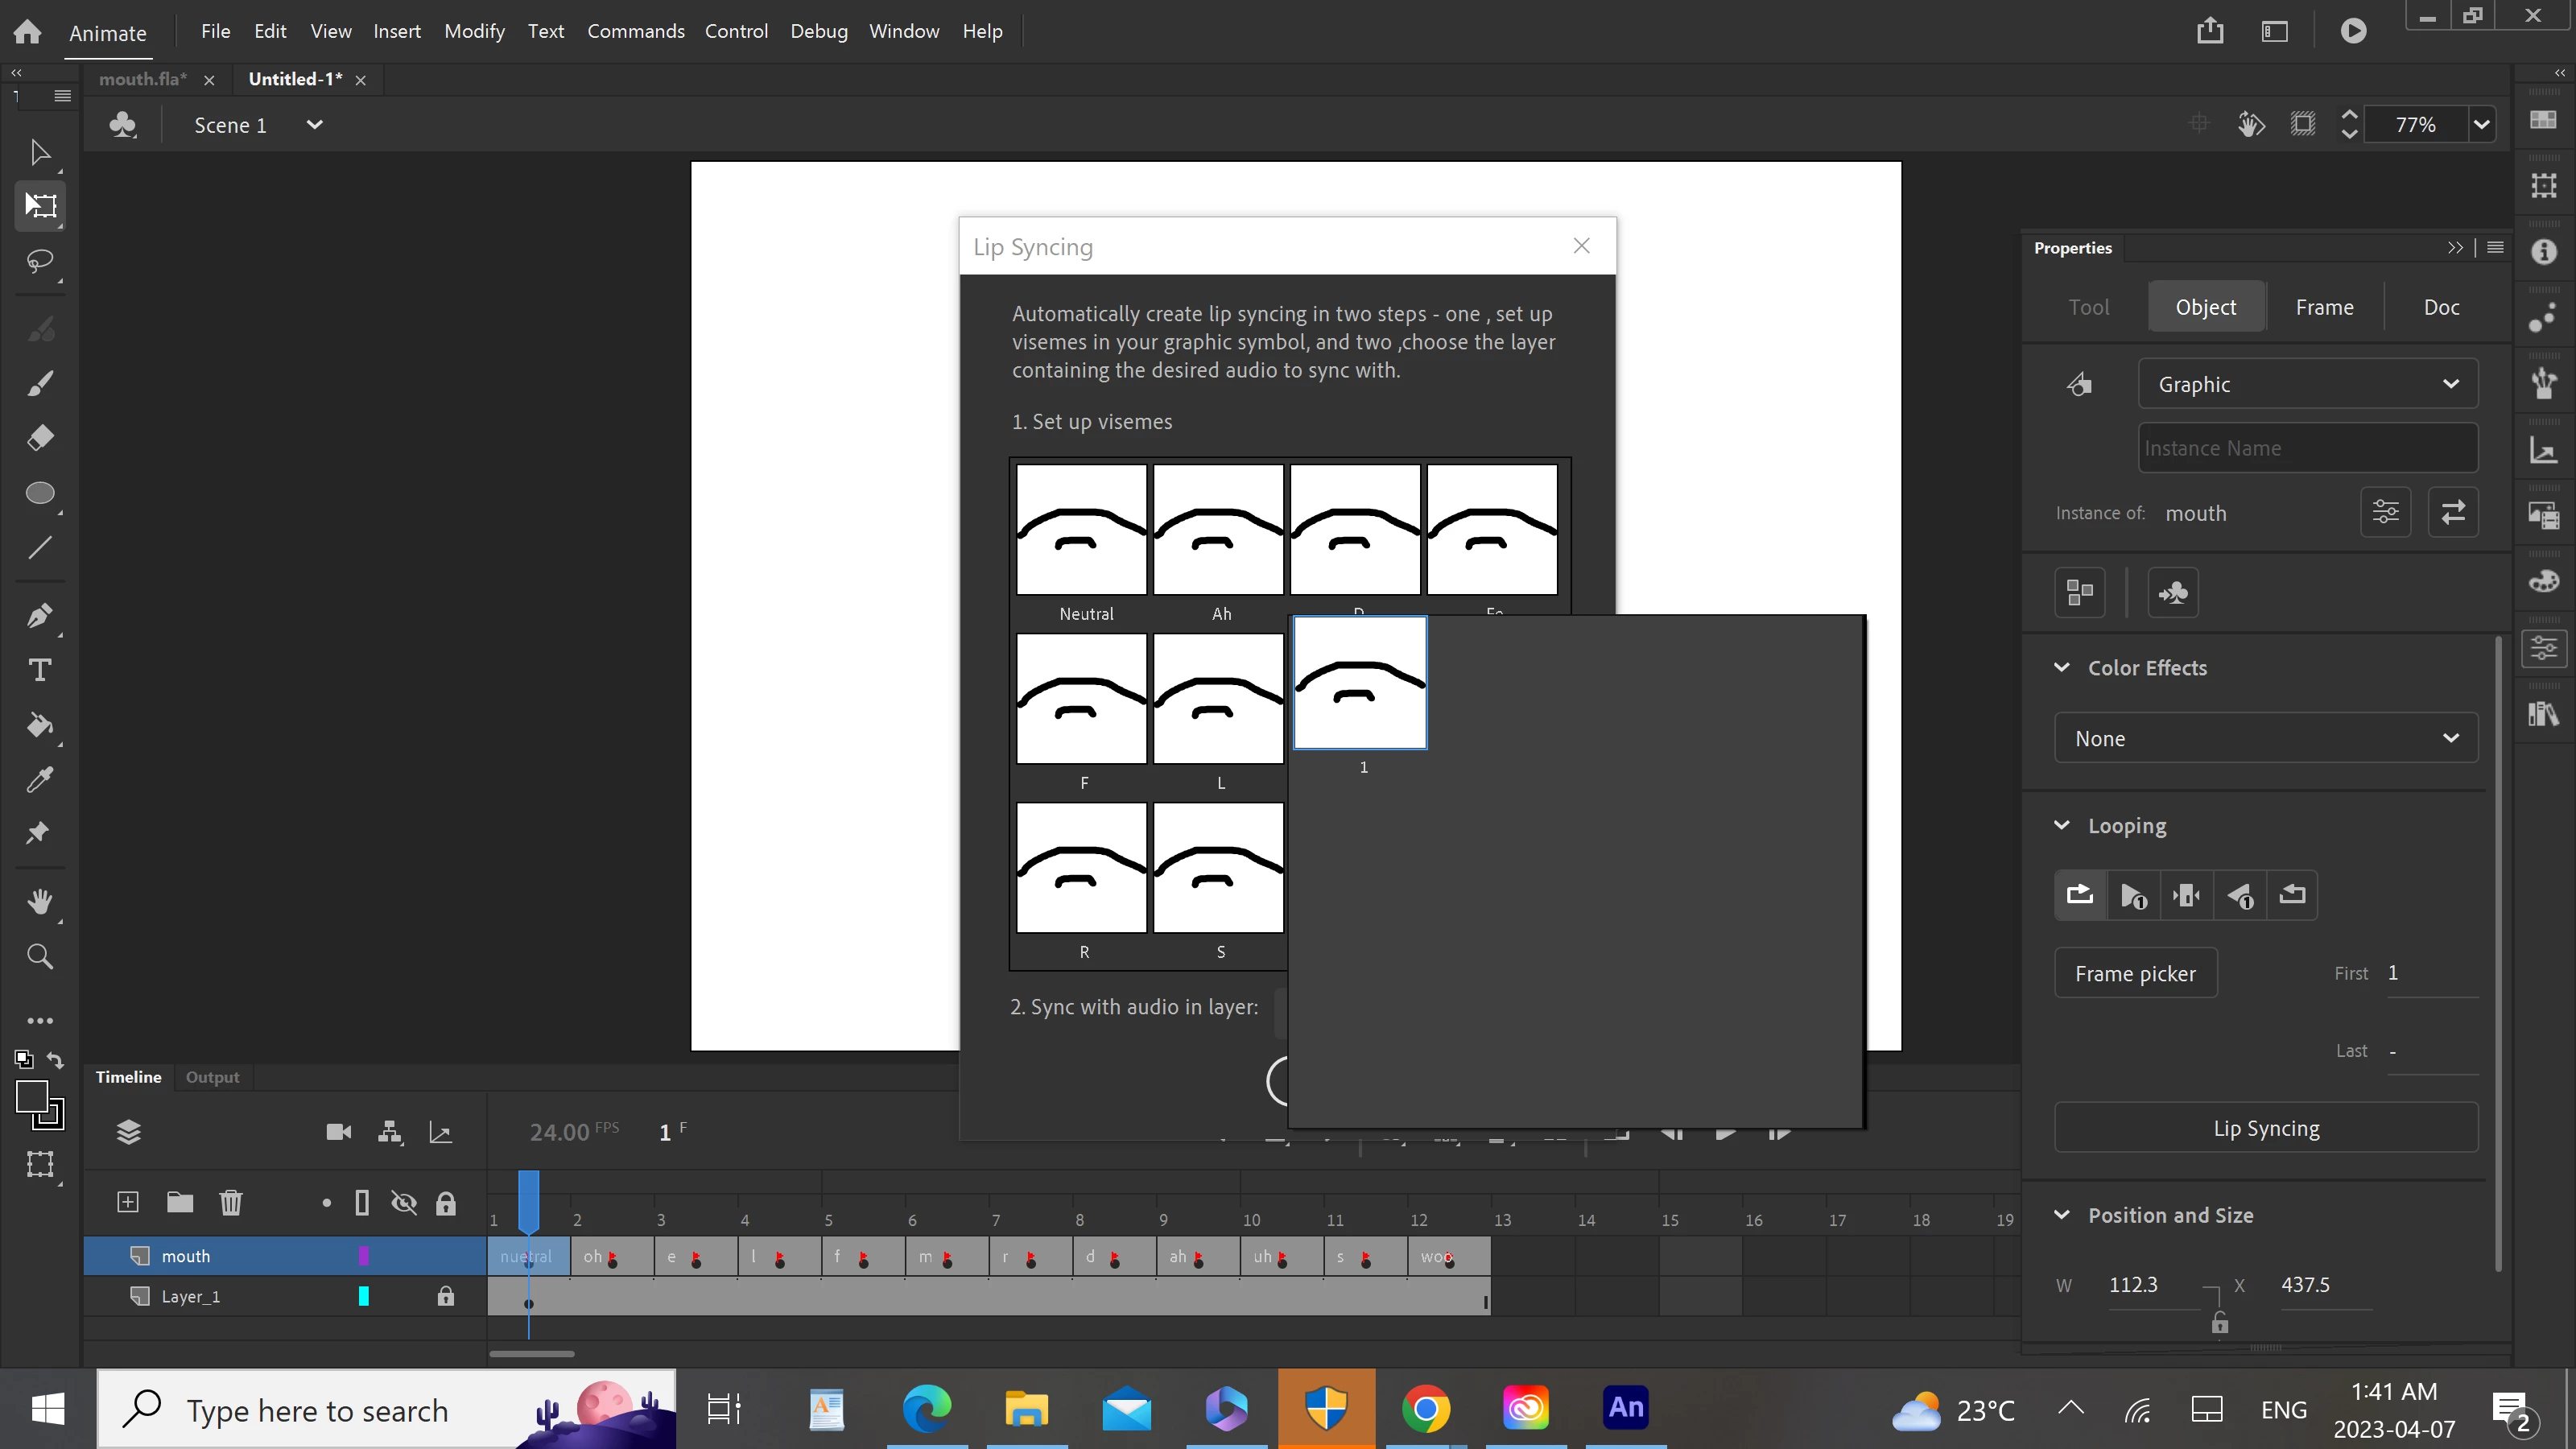Toggle hide all layers eye icon
Image resolution: width=2576 pixels, height=1449 pixels.
click(404, 1202)
